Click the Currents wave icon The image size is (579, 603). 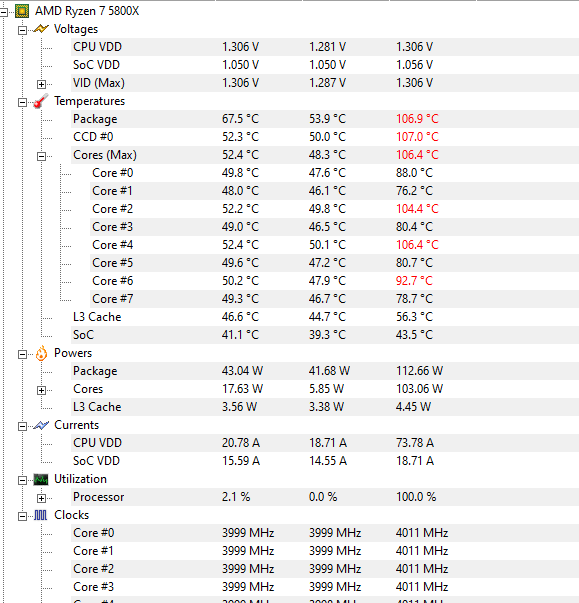(x=41, y=425)
